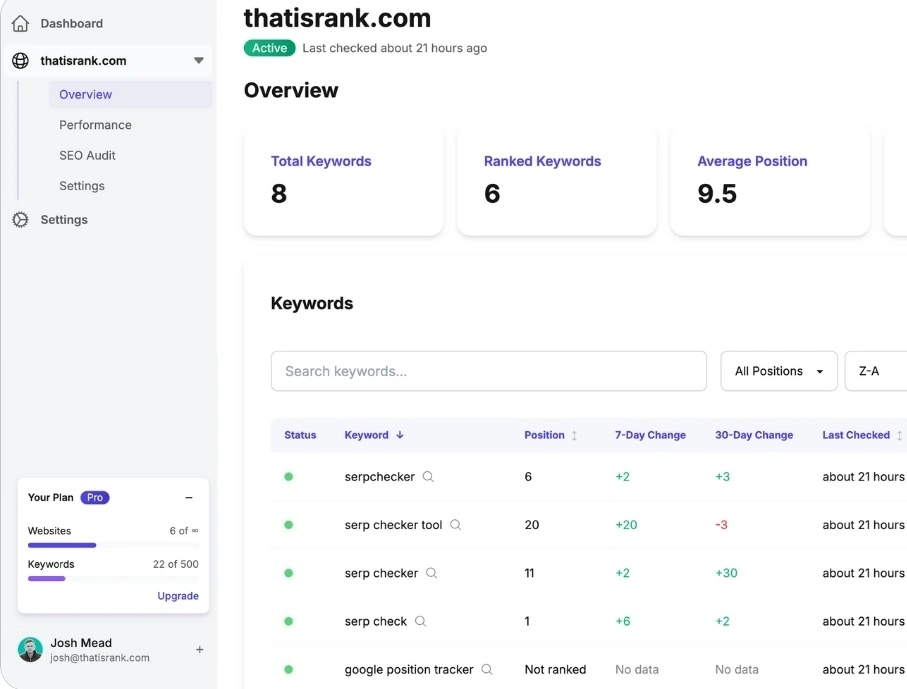Click -3 thirty-day change value
Screen dimensions: 907x689
pos(721,525)
